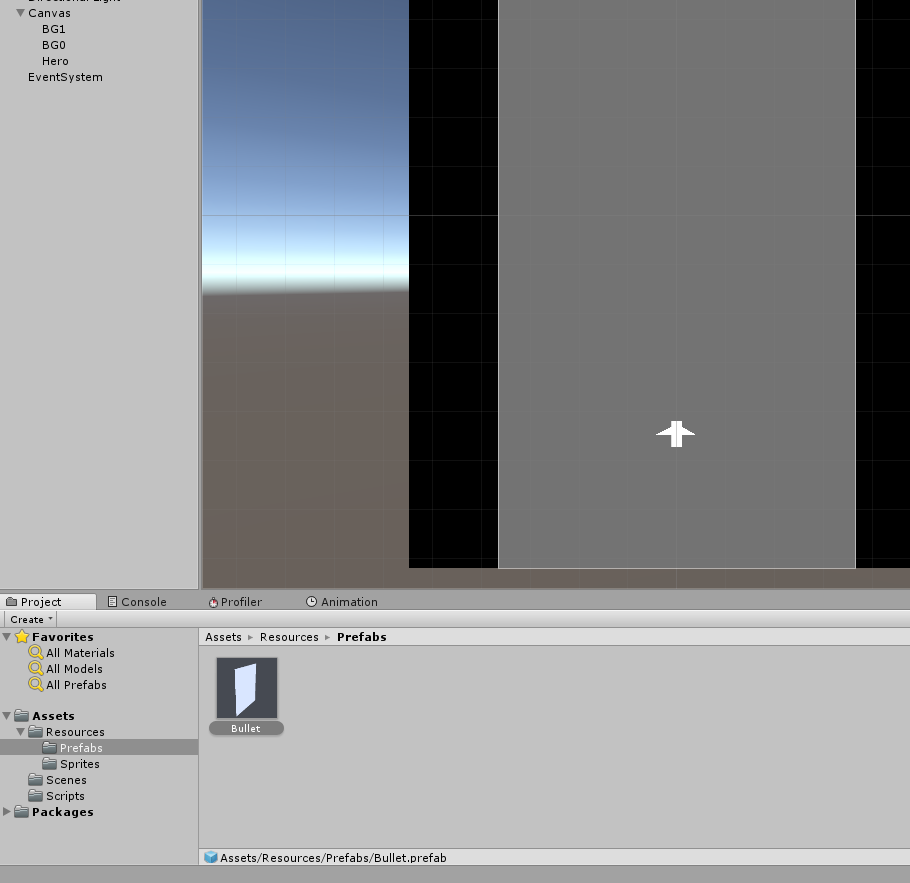
Task: Click the Assets folder icon in project tree
Action: click(22, 715)
